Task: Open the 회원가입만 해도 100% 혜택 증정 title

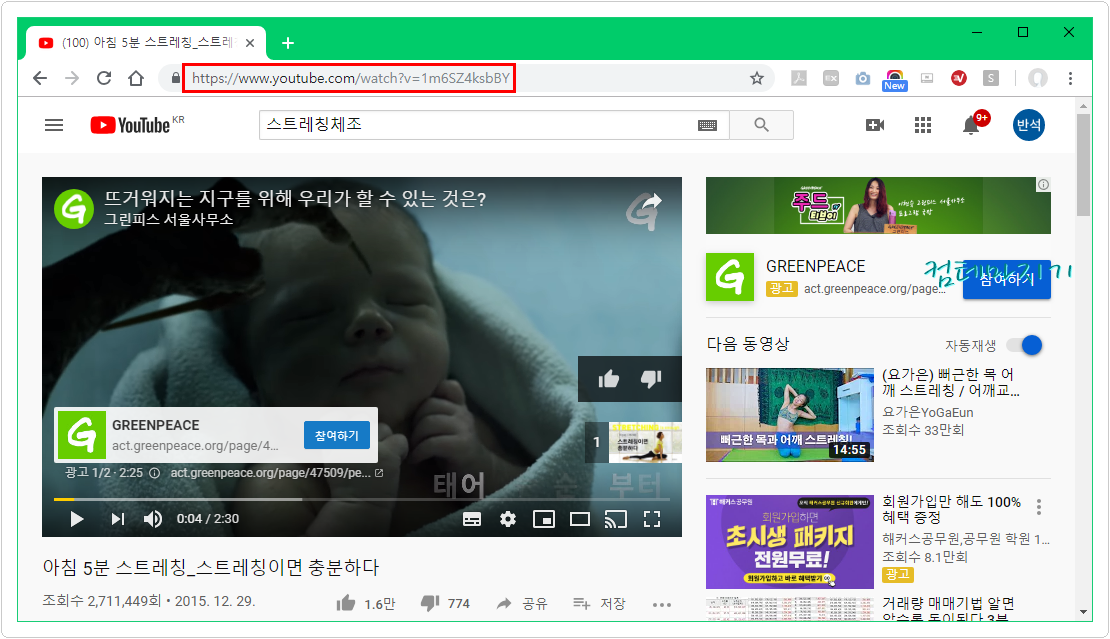Action: click(951, 510)
